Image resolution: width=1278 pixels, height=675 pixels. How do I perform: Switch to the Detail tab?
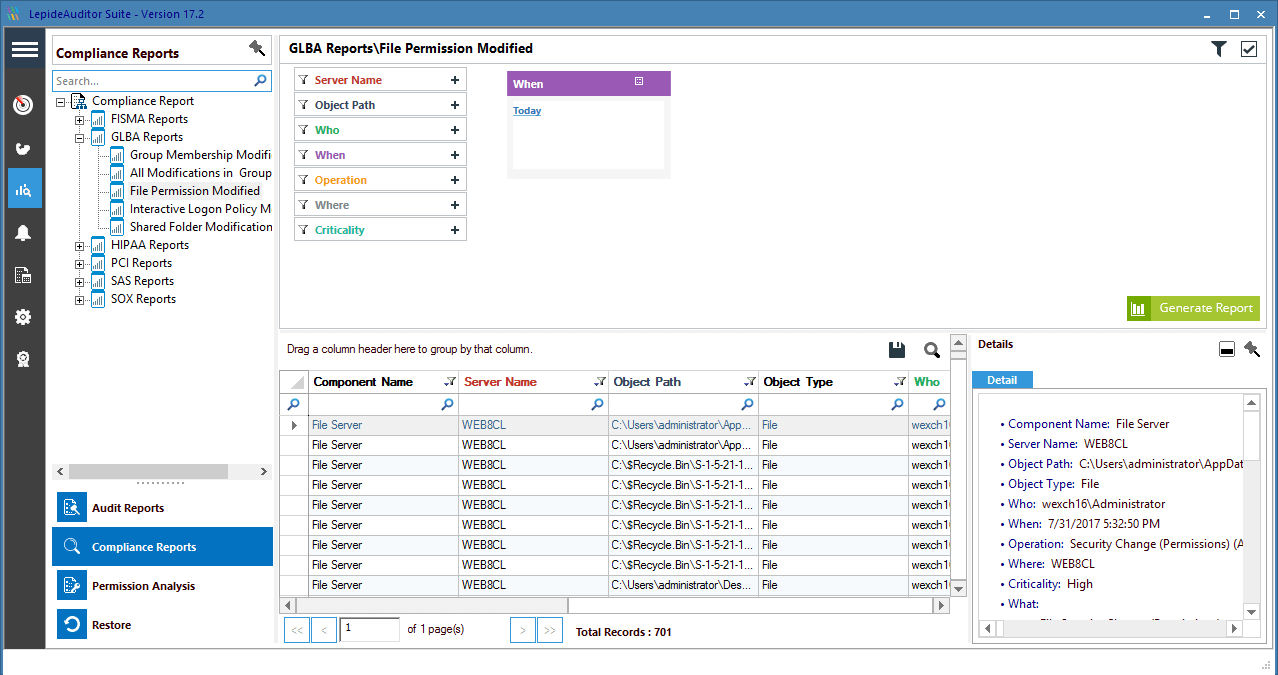[1002, 380]
